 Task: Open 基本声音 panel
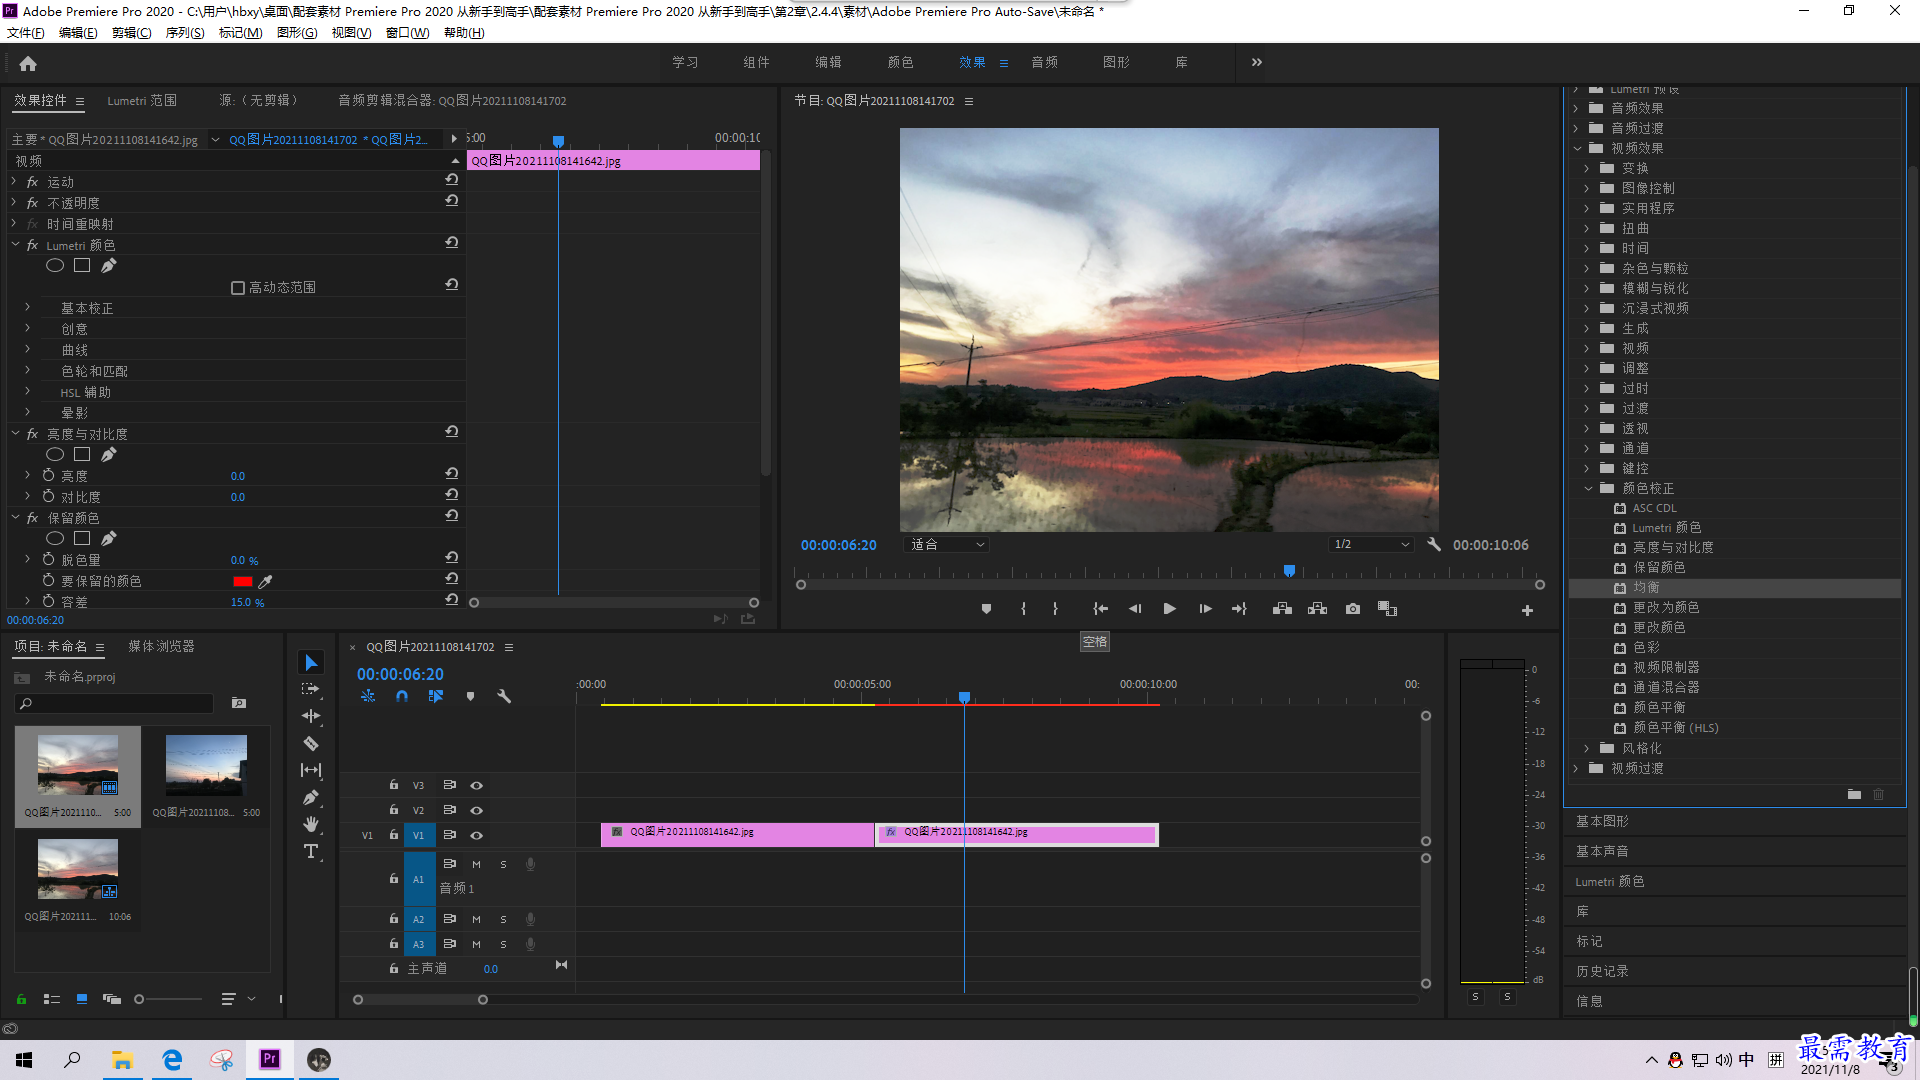[1602, 851]
